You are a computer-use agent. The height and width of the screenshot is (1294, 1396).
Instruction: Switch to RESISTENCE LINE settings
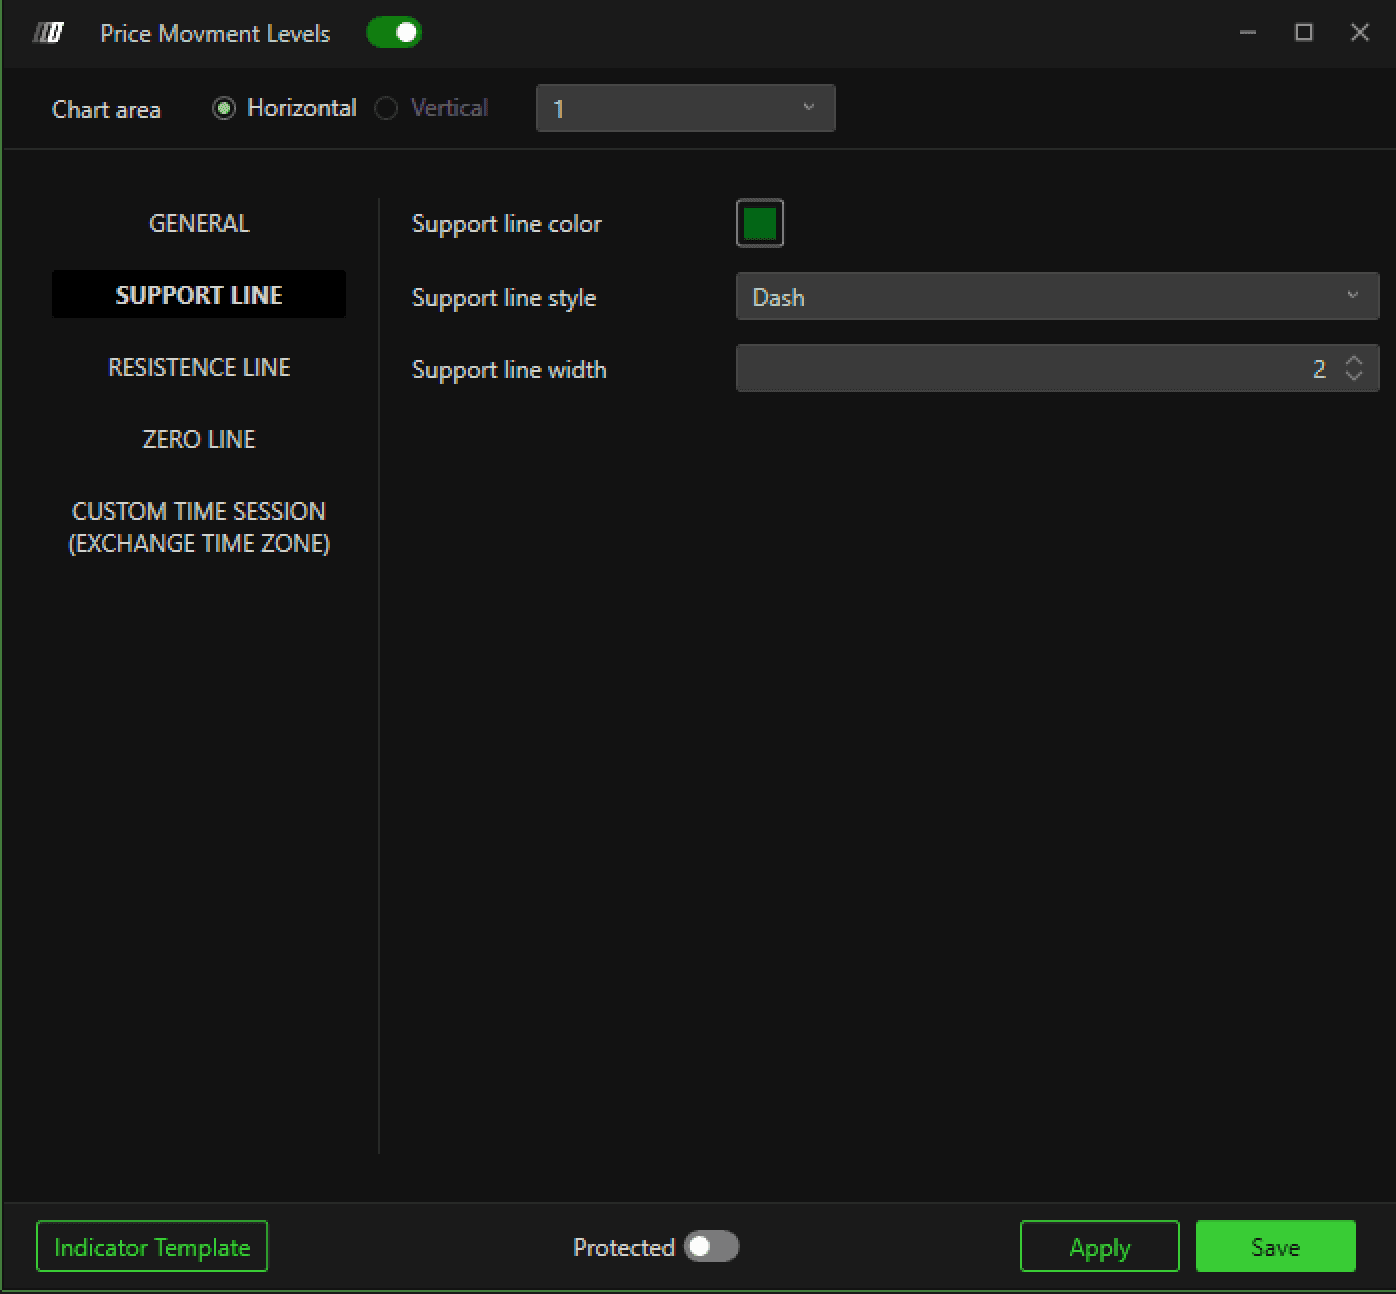pos(199,367)
